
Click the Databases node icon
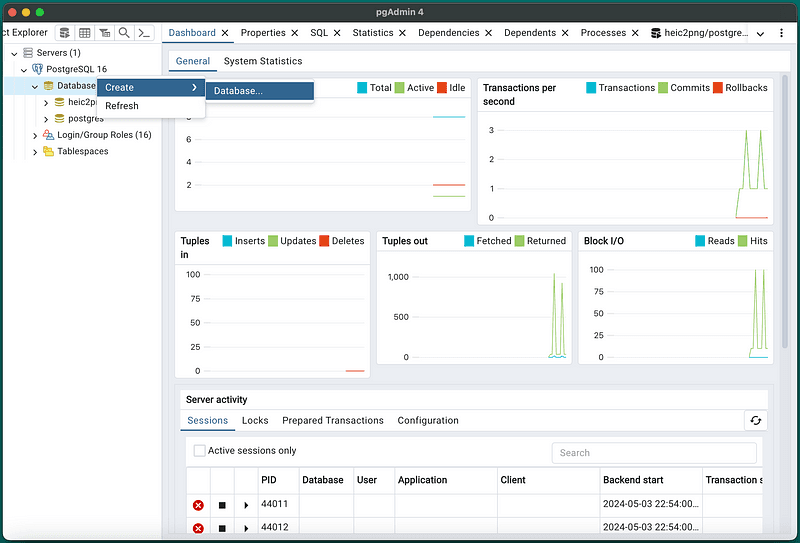48,86
